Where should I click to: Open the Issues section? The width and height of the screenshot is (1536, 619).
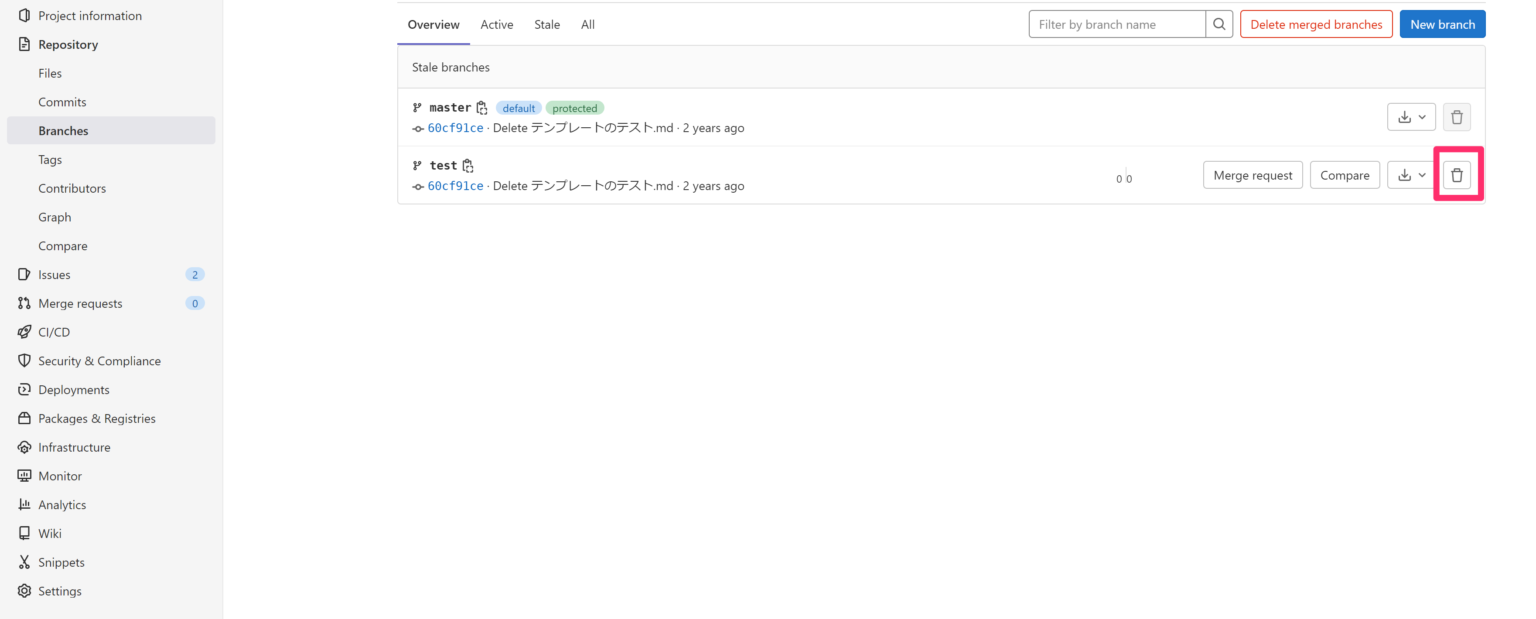52,274
